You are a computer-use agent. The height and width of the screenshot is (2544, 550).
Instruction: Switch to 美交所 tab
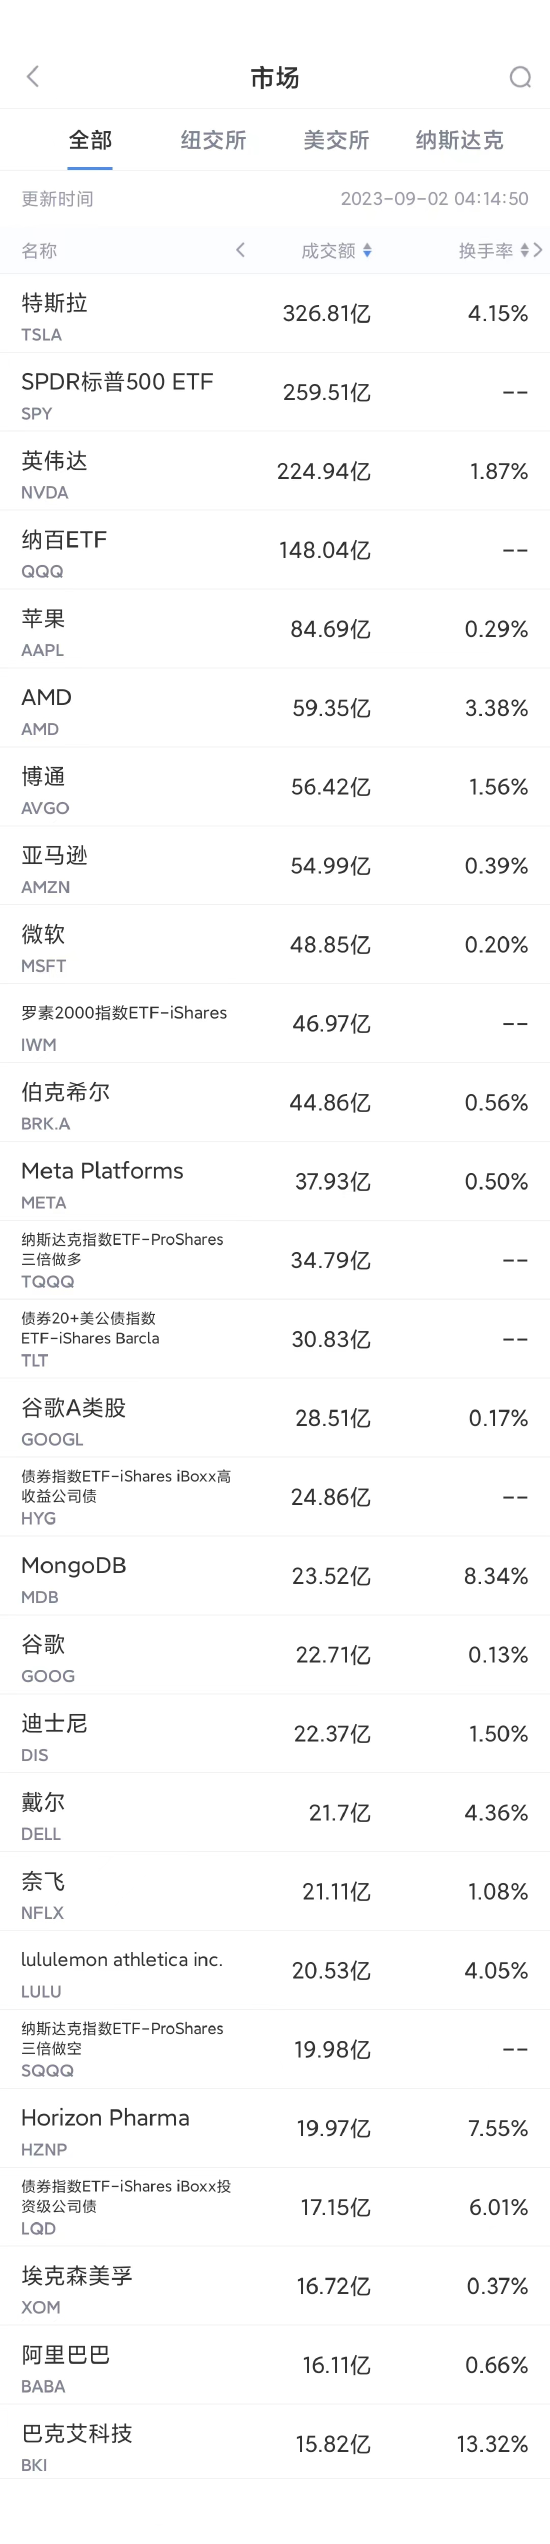[336, 140]
